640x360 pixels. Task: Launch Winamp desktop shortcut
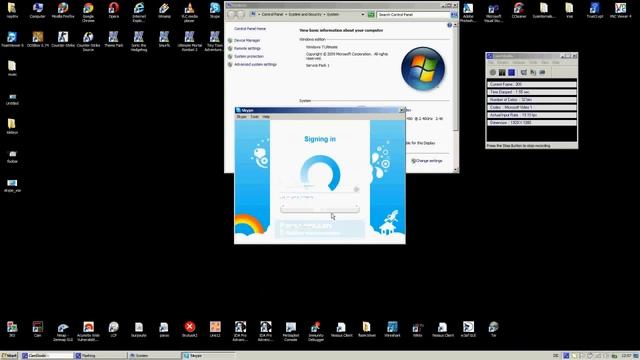point(164,10)
